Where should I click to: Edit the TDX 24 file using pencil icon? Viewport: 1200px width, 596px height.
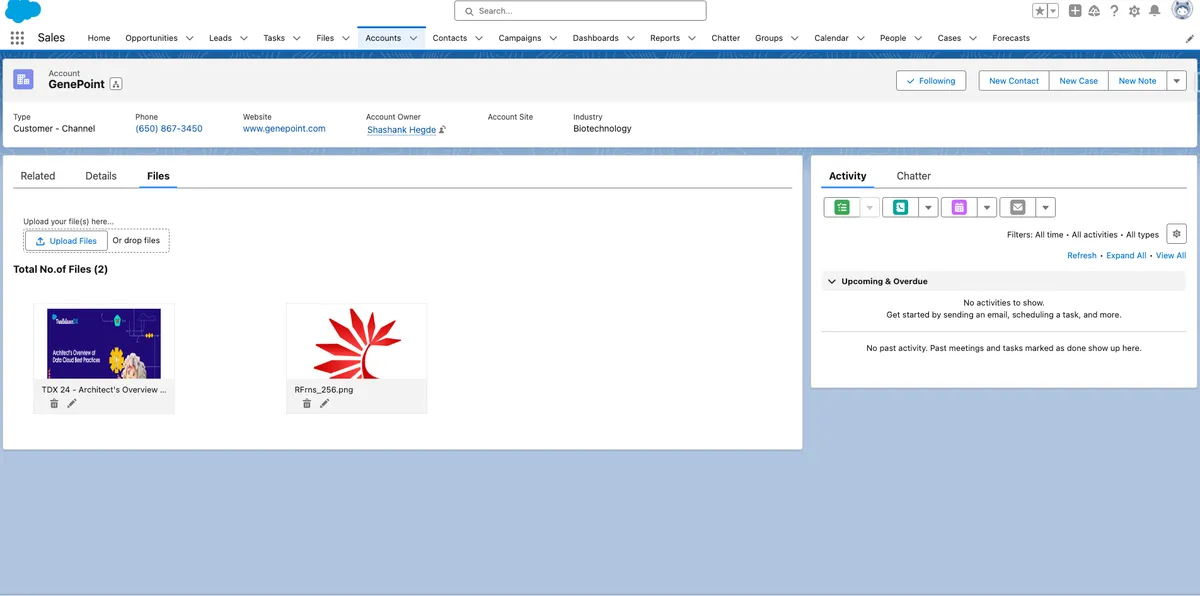[x=72, y=403]
